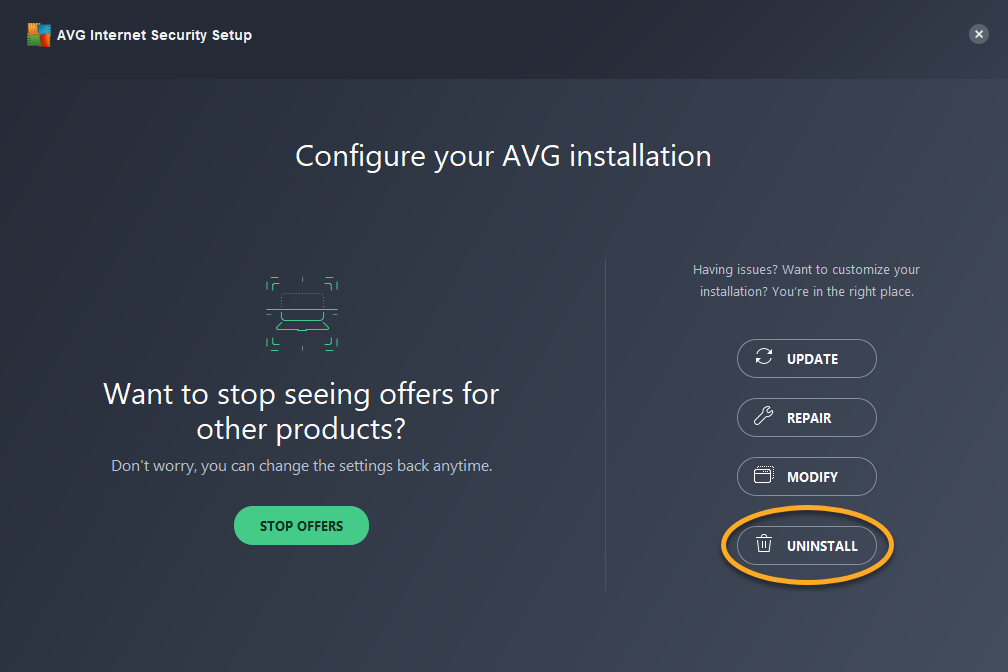The width and height of the screenshot is (1008, 672).
Task: Close the AVG Setup window
Action: coord(978,34)
